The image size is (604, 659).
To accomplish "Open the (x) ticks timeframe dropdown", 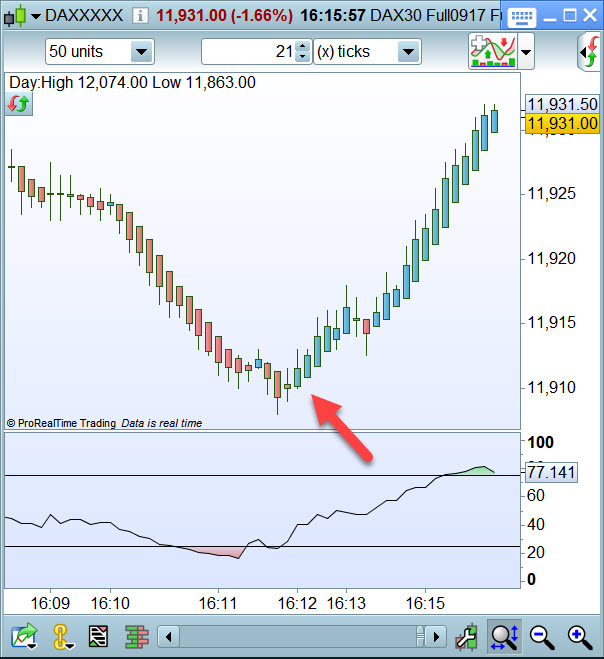I will (408, 52).
